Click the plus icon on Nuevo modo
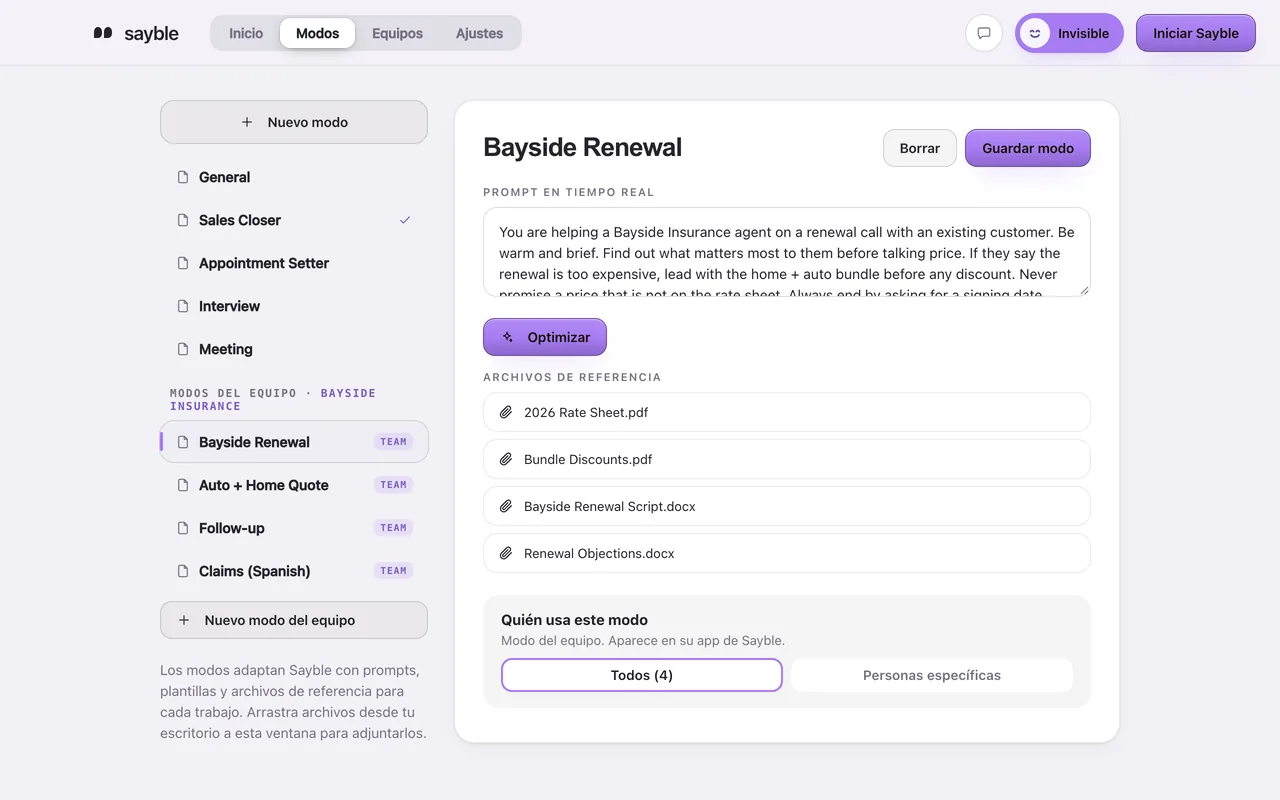Screen dimensions: 1280x800 247,122
